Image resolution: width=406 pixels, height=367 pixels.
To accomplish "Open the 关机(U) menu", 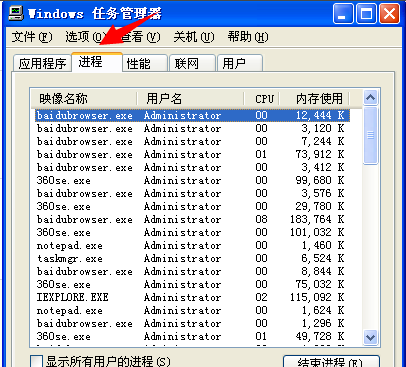I will point(194,37).
